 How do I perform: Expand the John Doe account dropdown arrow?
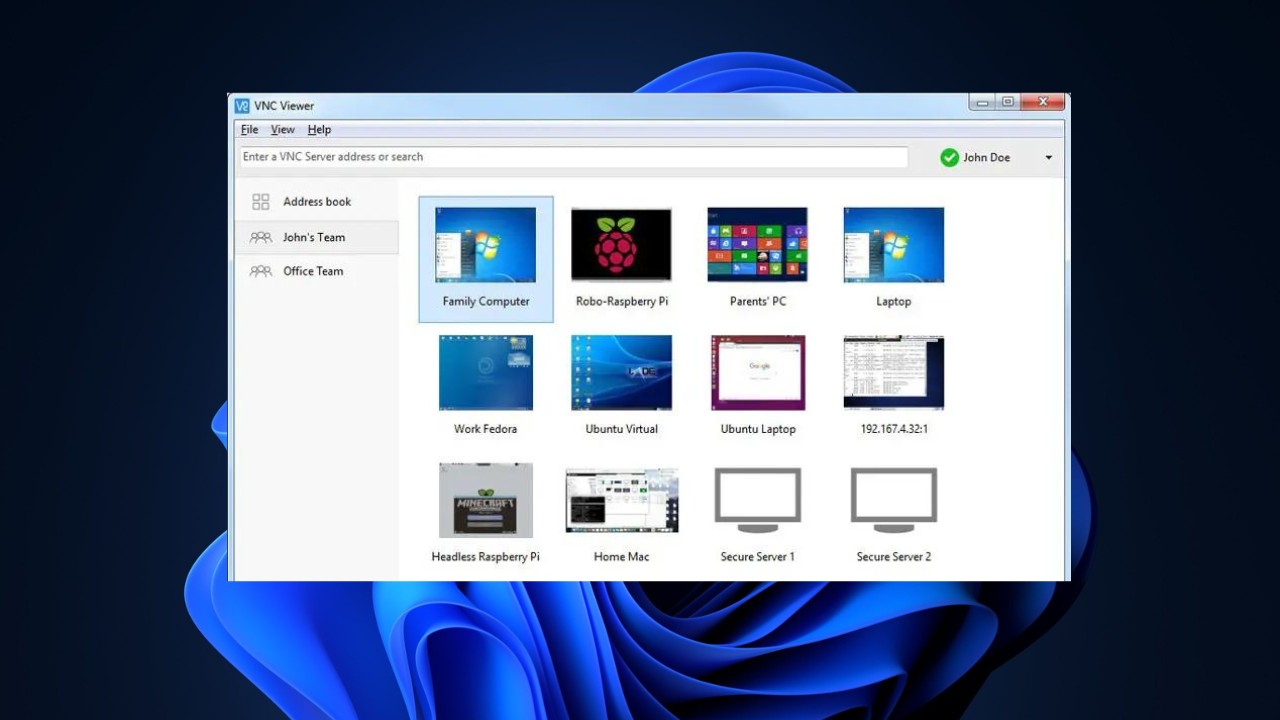[1048, 158]
